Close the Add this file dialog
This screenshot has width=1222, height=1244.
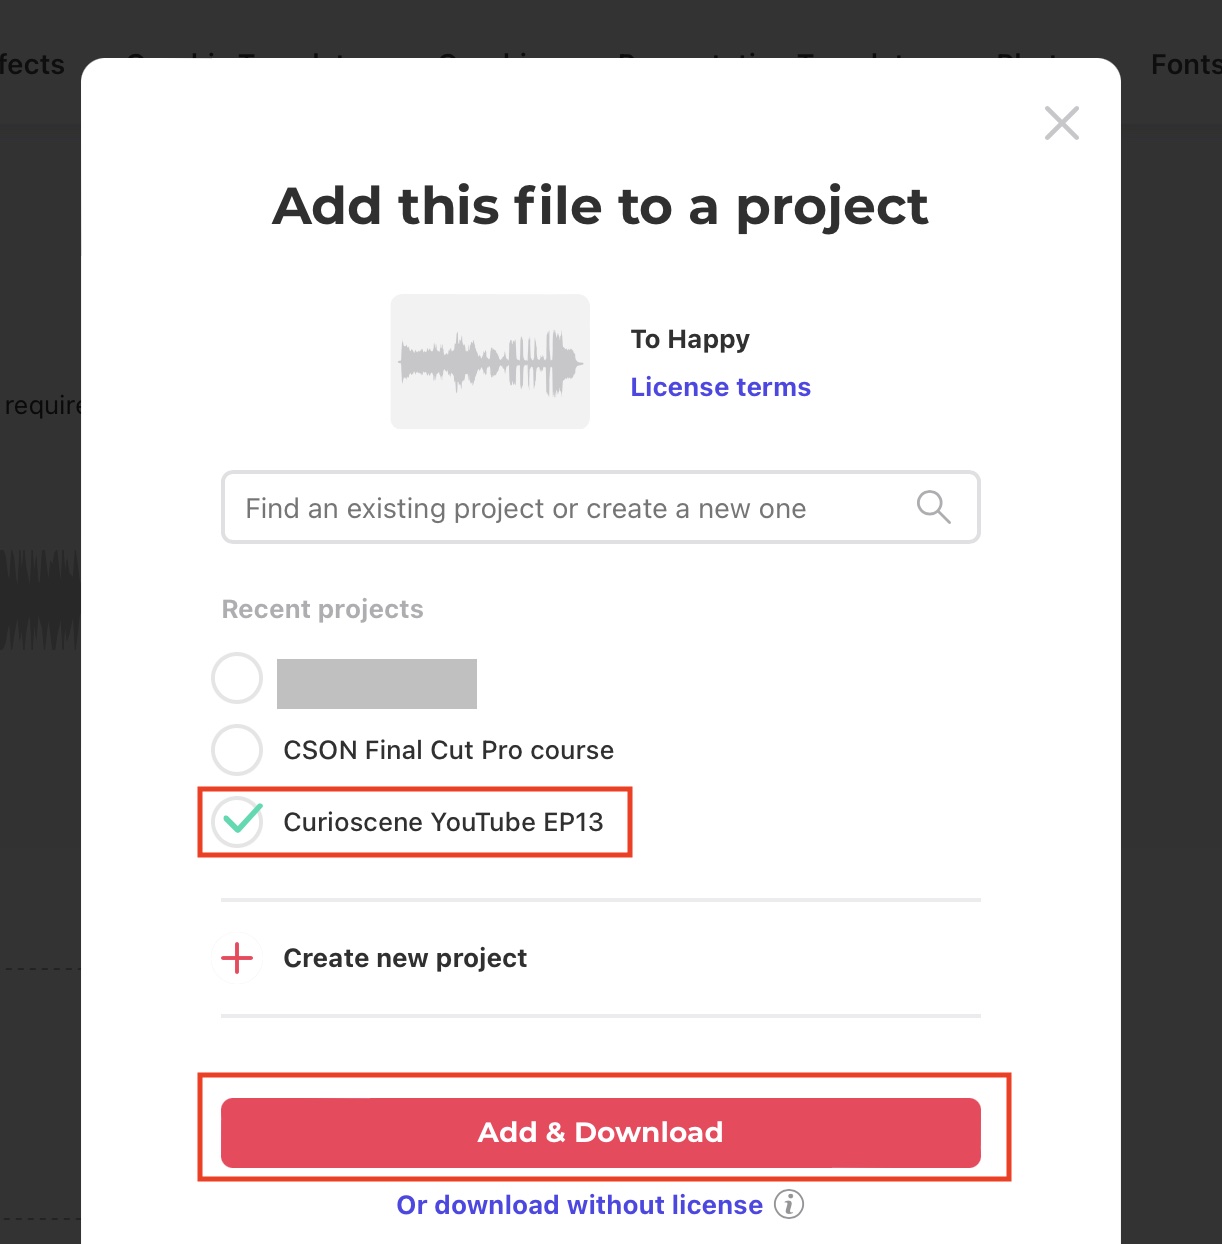click(1061, 123)
